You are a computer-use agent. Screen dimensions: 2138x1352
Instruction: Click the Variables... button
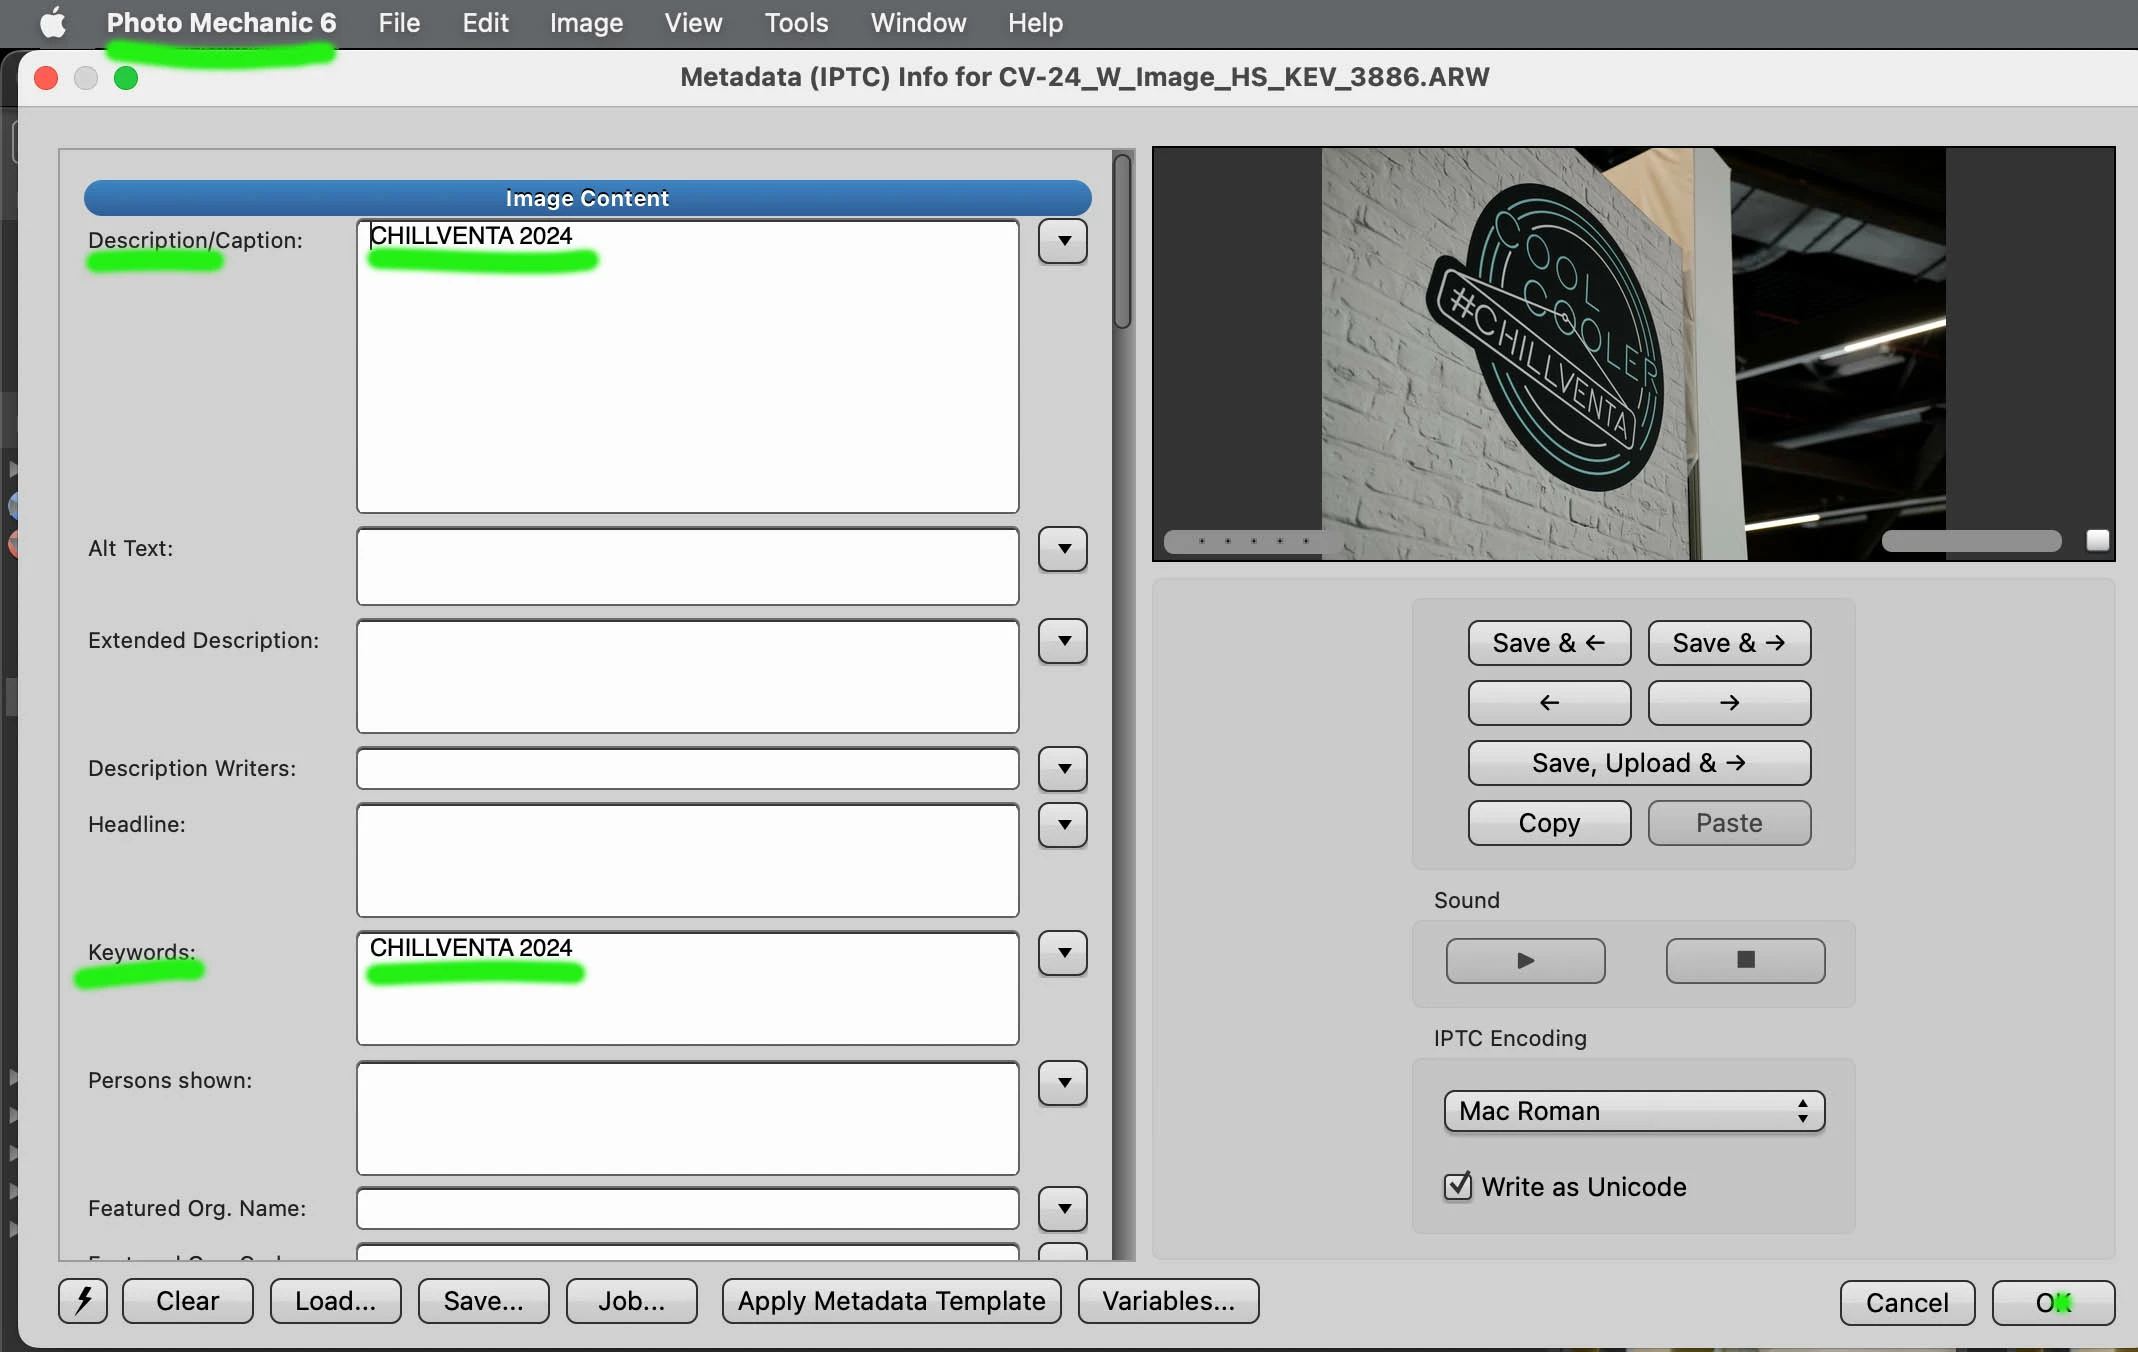pyautogui.click(x=1168, y=1301)
